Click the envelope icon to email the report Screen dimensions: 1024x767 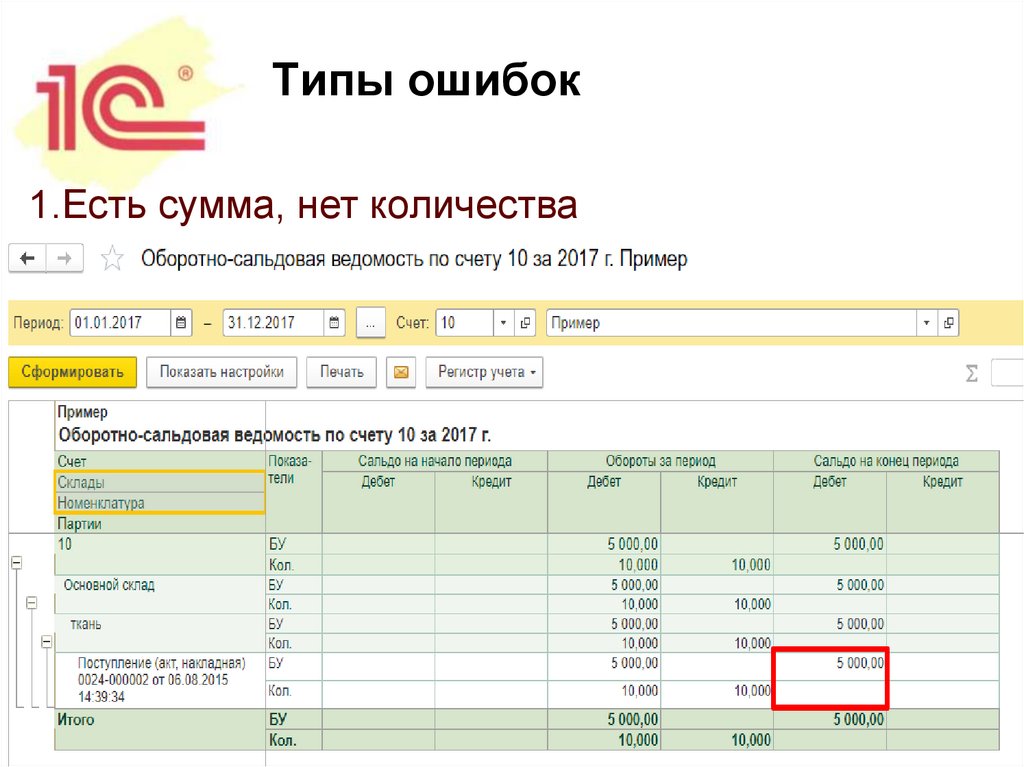pos(401,372)
